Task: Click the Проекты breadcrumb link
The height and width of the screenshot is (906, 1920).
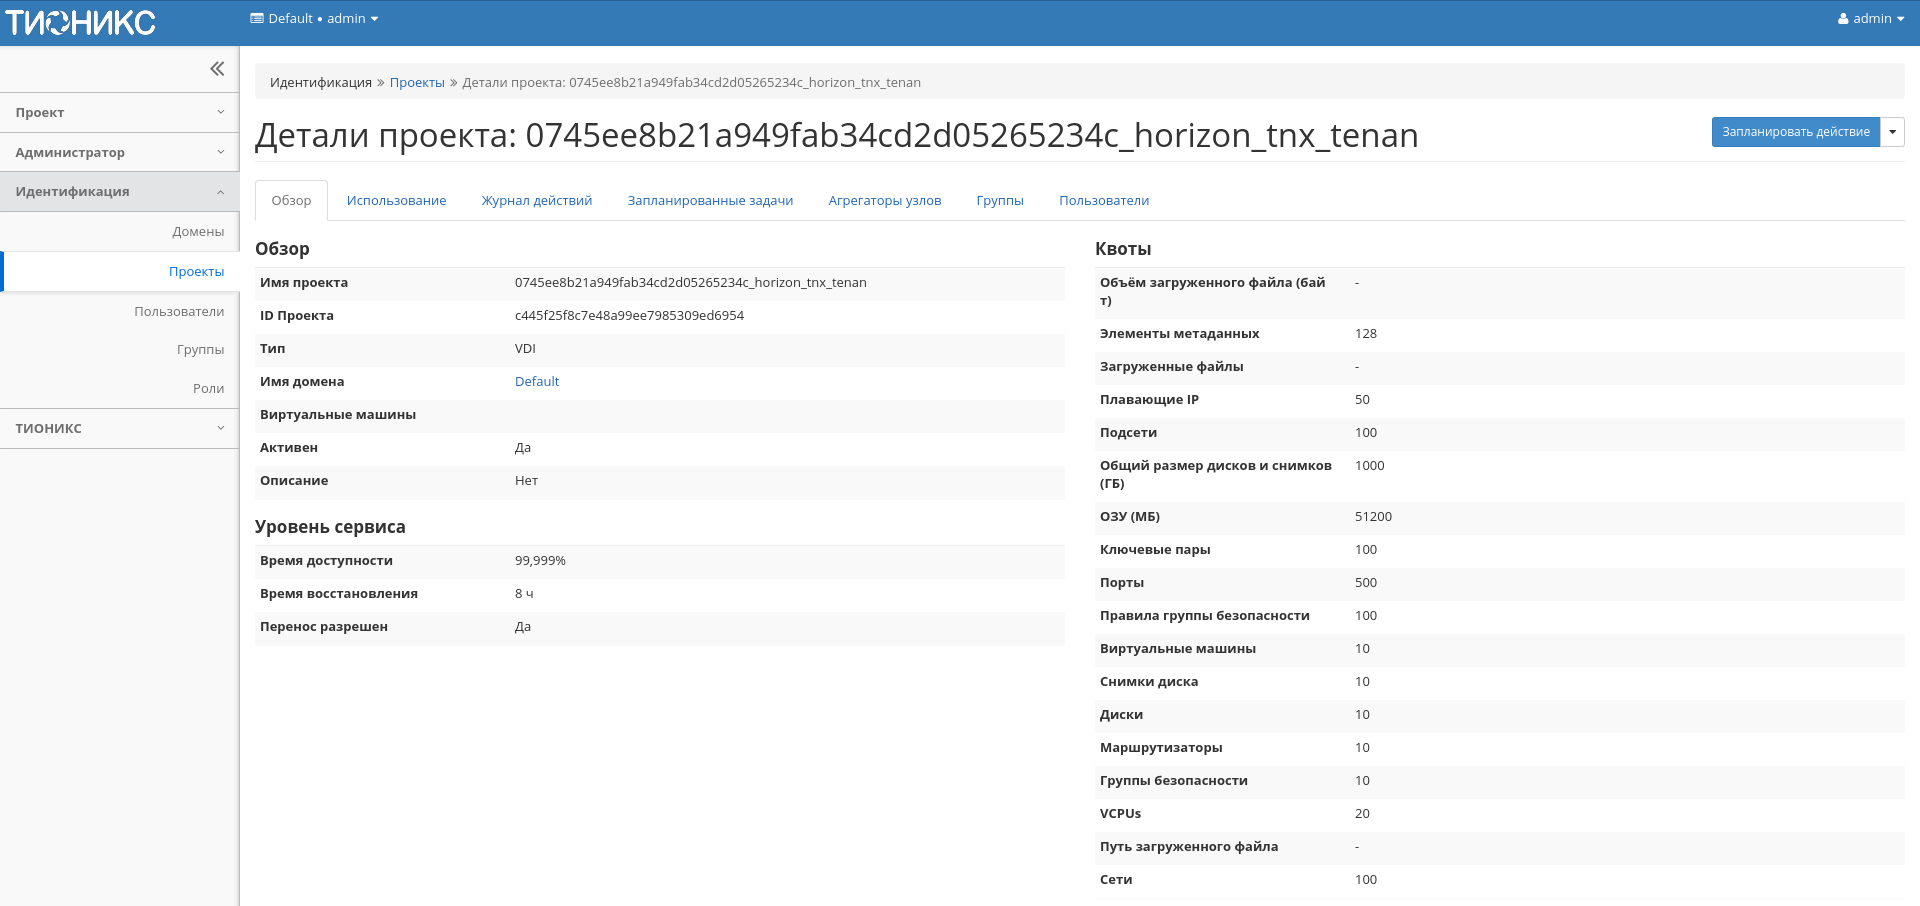Action: 417,83
